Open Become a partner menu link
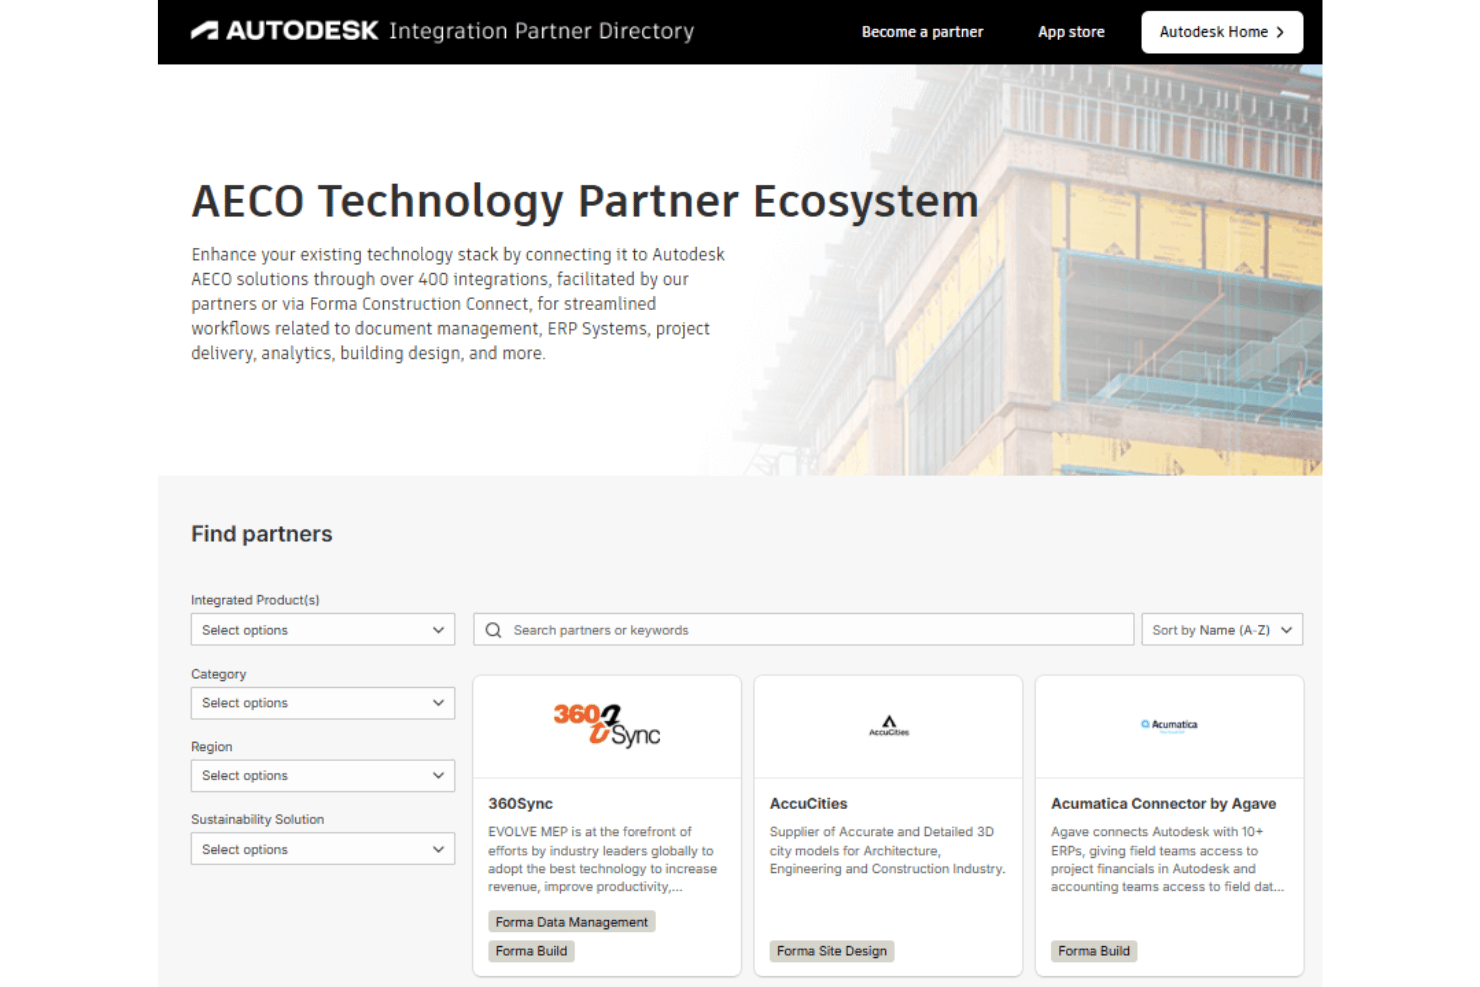Screen dimensions: 1480x987 pyautogui.click(x=922, y=32)
